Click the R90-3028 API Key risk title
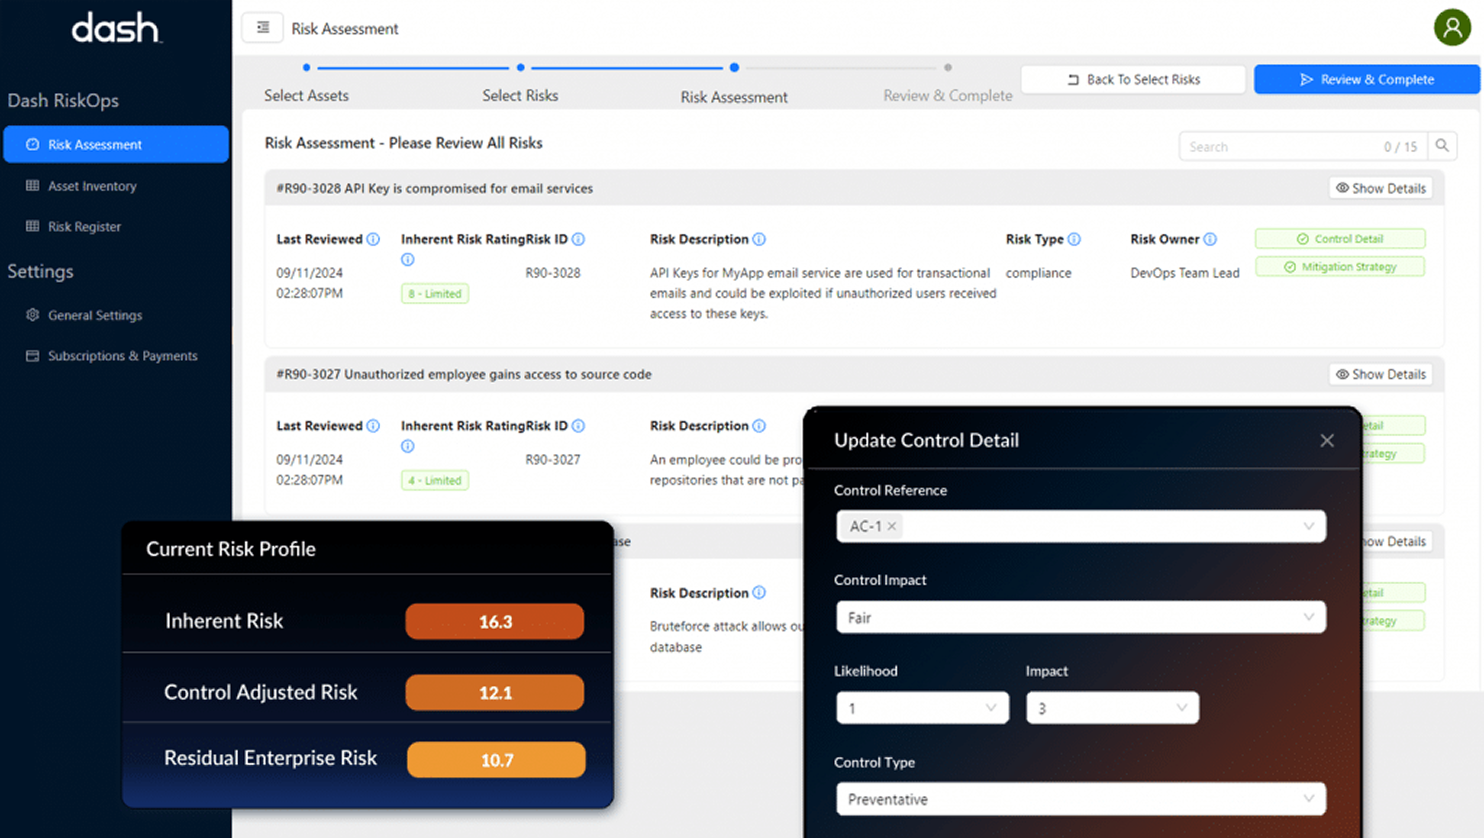Screen dimensions: 1484x838 [x=435, y=188]
